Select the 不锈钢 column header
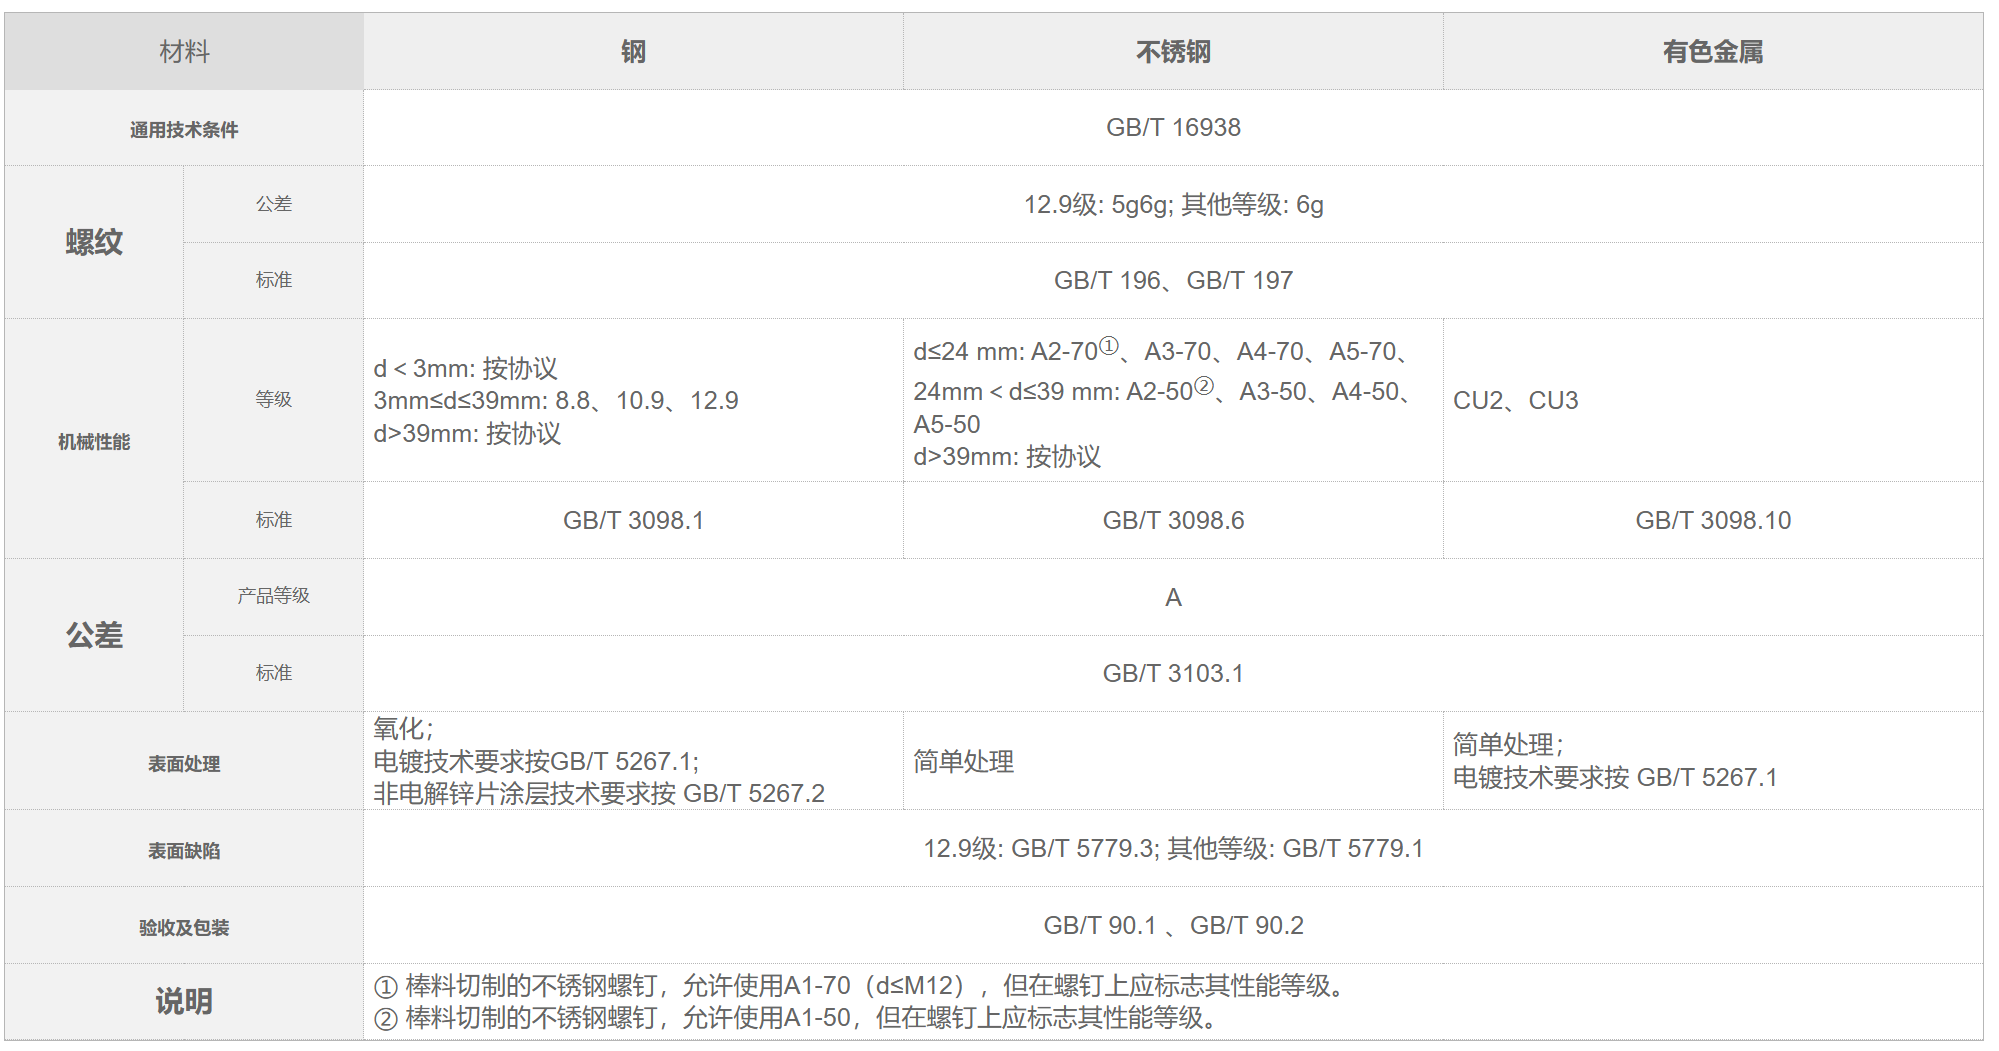Image resolution: width=1999 pixels, height=1051 pixels. tap(1173, 51)
